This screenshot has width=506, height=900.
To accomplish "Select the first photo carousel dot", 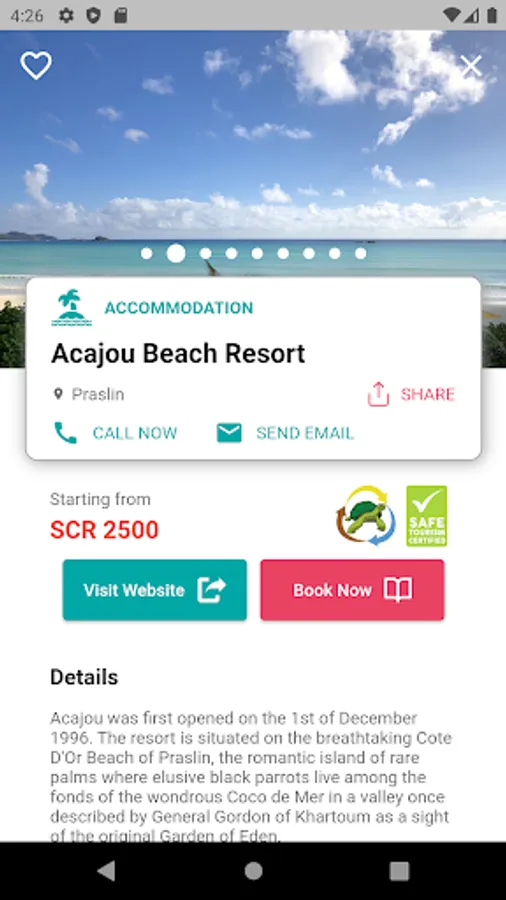I will (147, 253).
